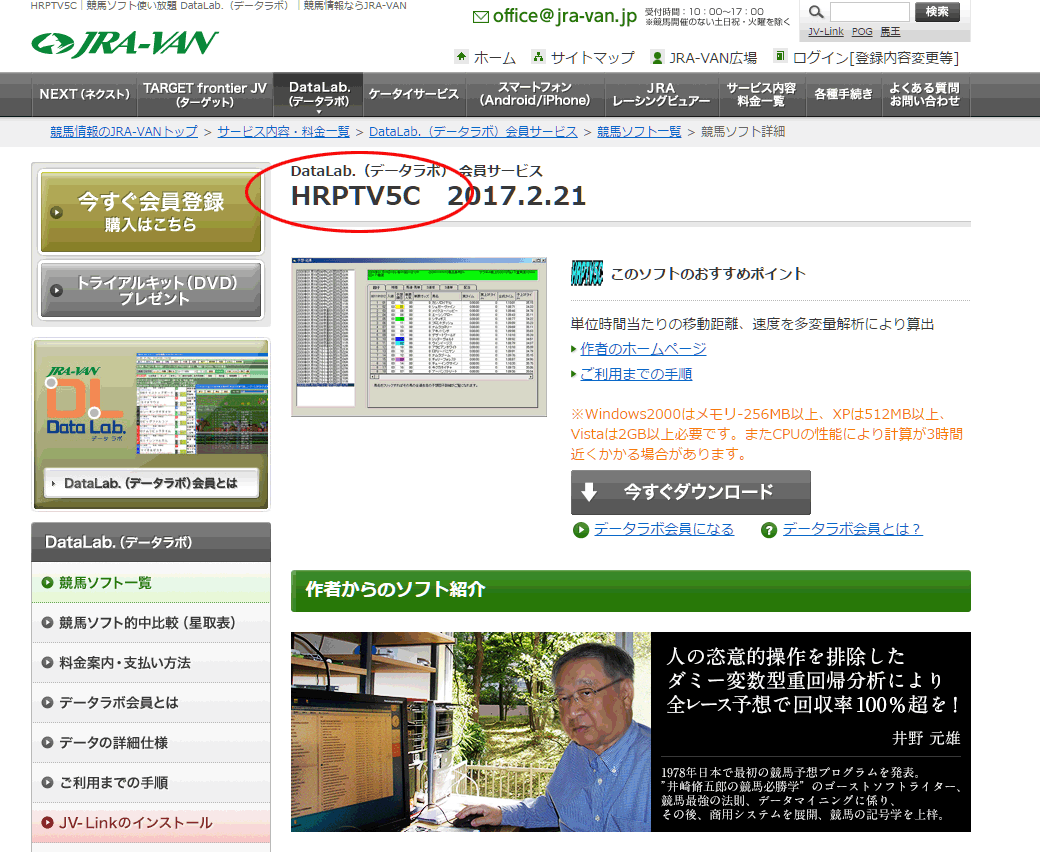Click breadcrumb 競馬ソフト一覧

639,131
